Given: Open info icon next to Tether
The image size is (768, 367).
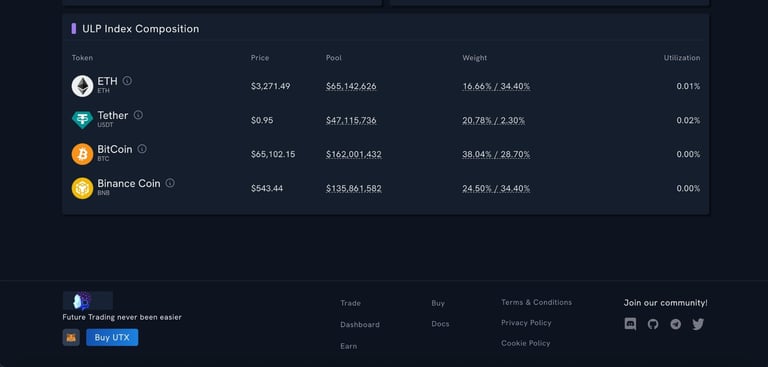Looking at the screenshot, I should (x=138, y=115).
